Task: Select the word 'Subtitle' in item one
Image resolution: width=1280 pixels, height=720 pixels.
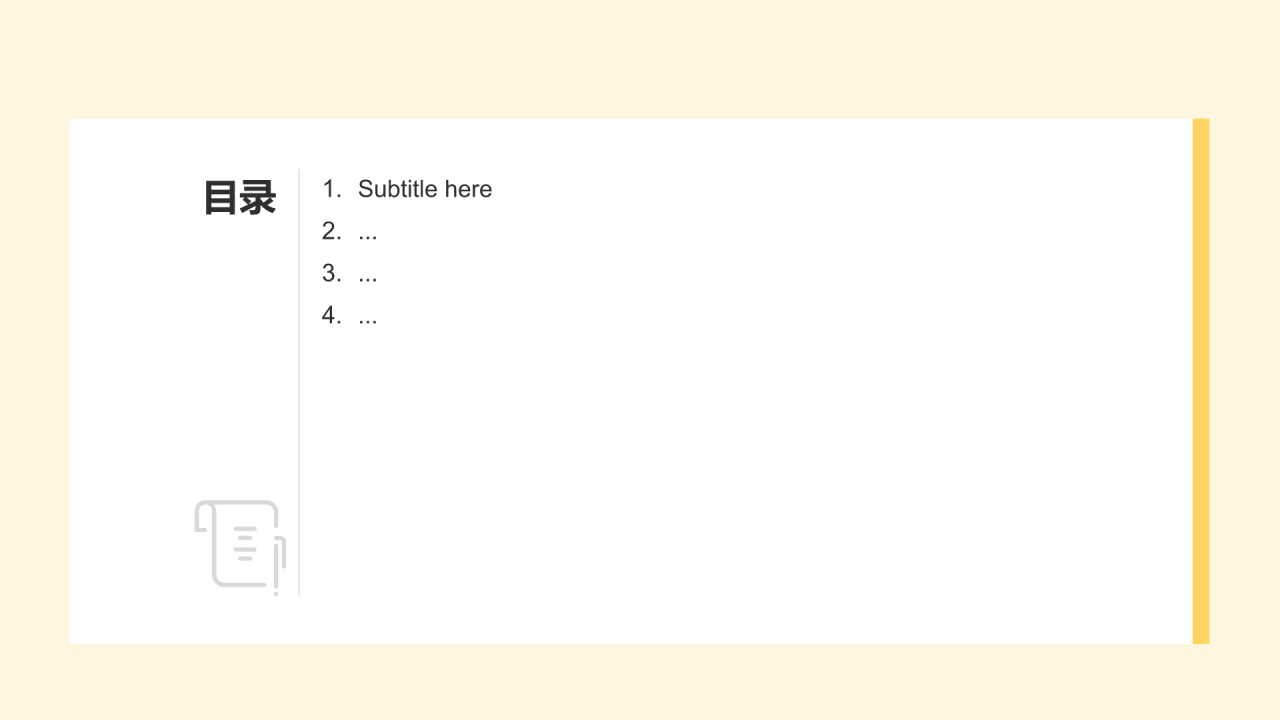Action: click(398, 189)
